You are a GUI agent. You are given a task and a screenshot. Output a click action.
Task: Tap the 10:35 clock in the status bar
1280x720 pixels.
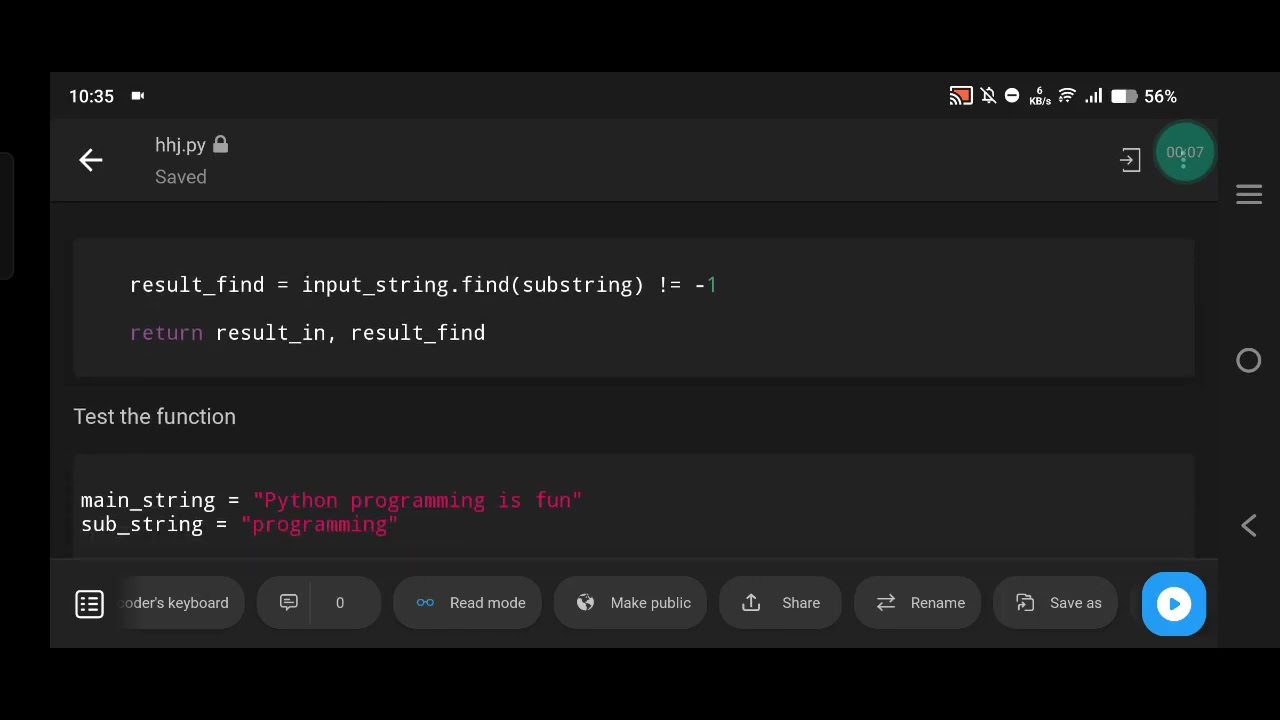click(x=91, y=96)
